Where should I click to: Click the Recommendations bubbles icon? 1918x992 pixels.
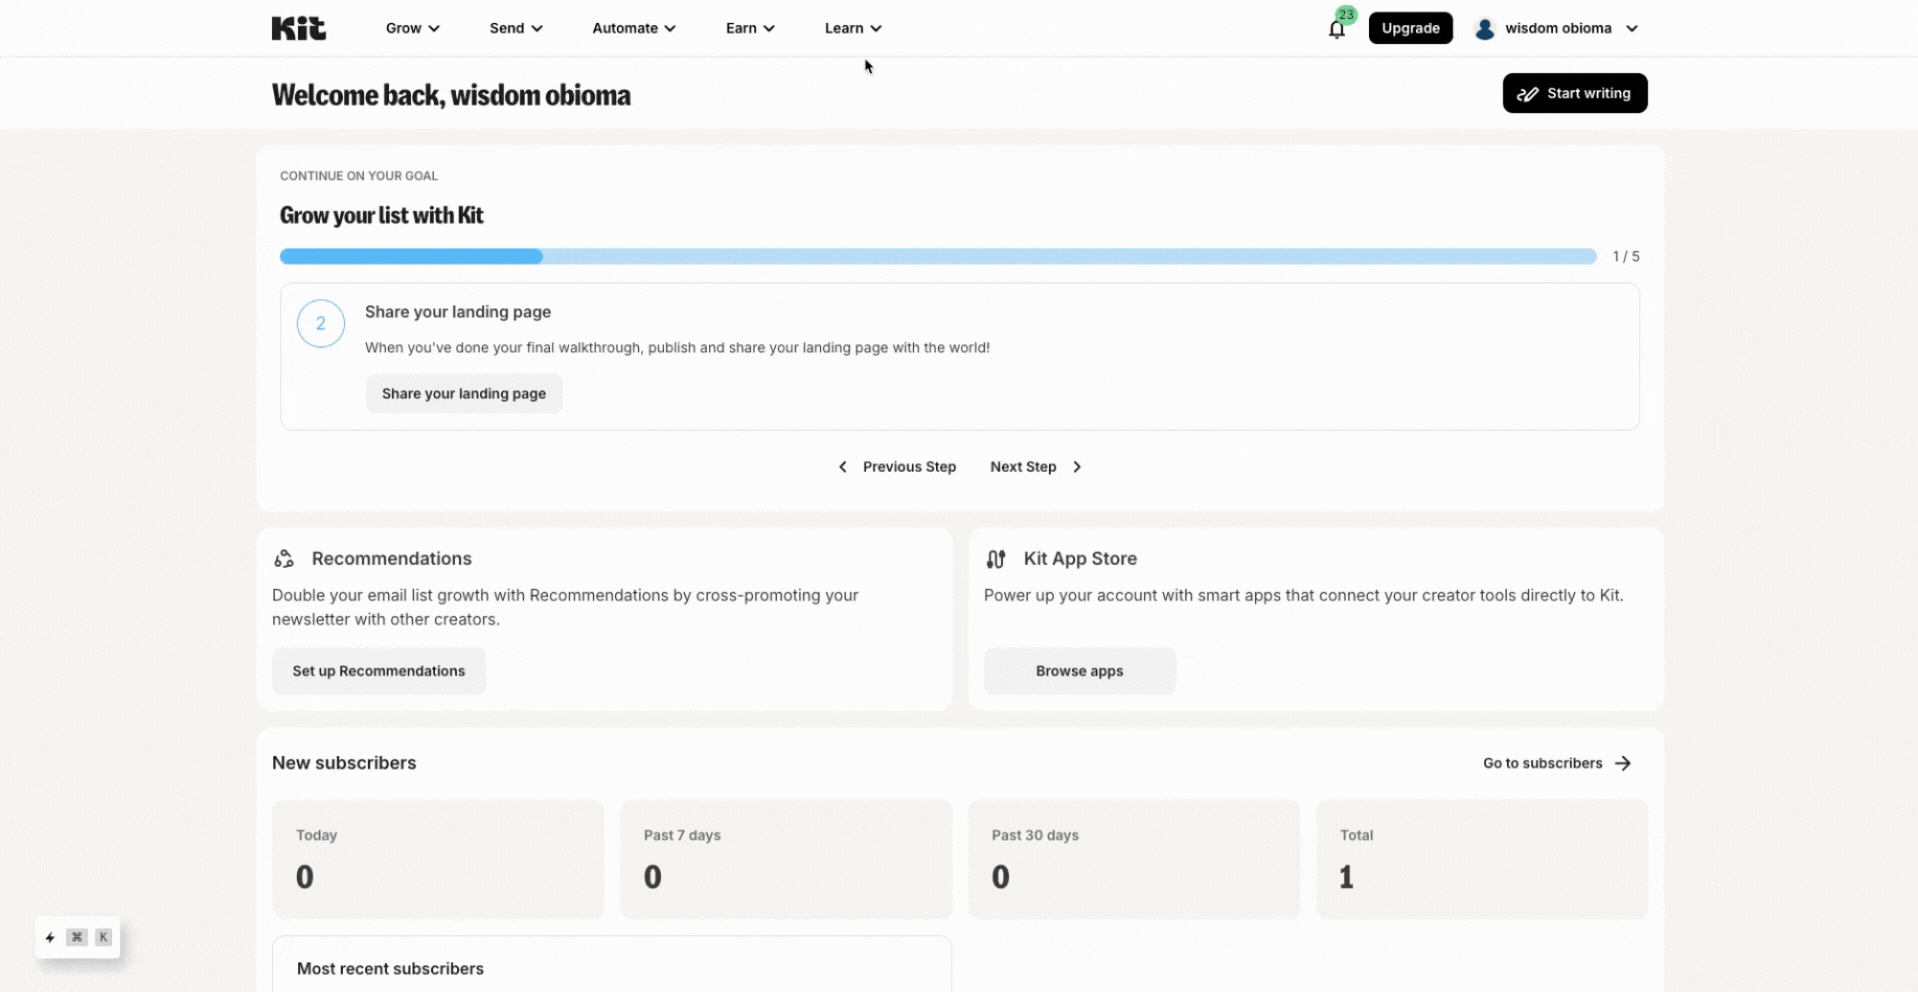(284, 558)
